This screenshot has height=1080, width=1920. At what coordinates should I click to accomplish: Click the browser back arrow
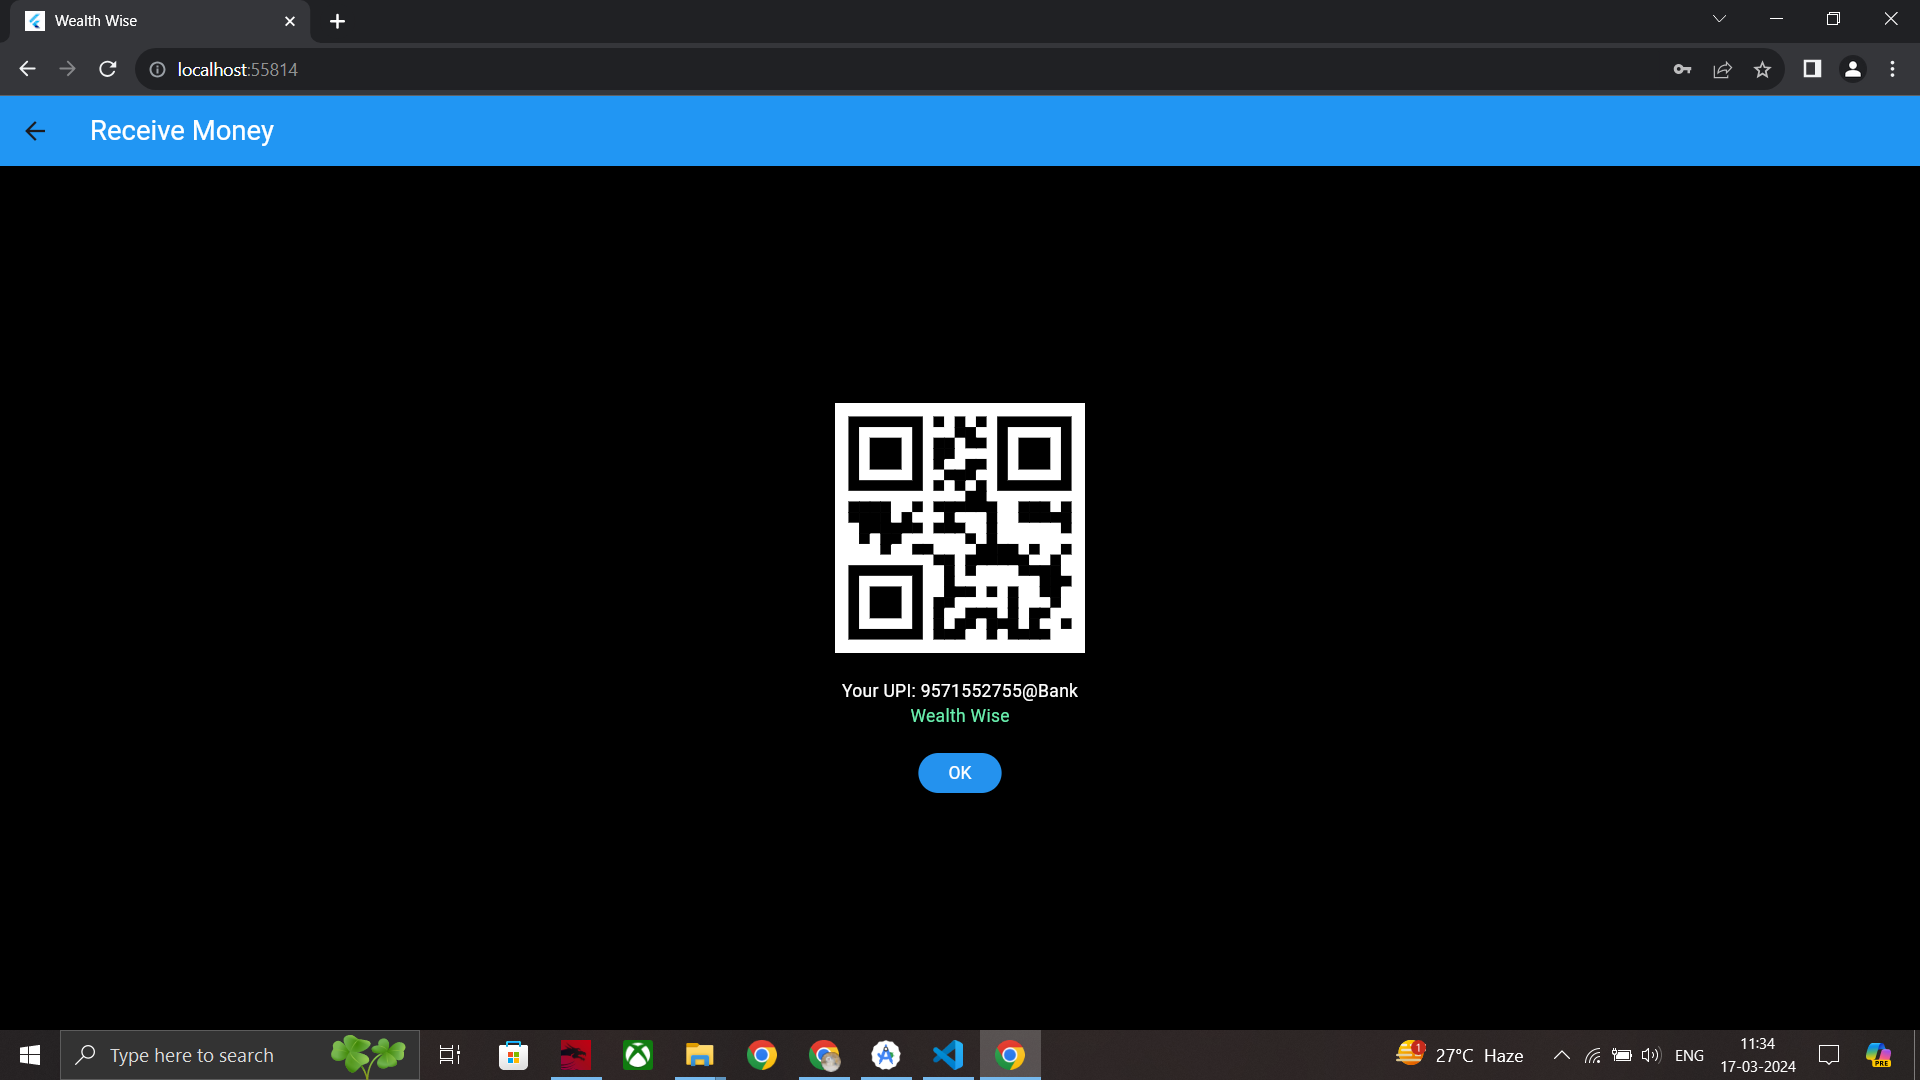point(27,69)
